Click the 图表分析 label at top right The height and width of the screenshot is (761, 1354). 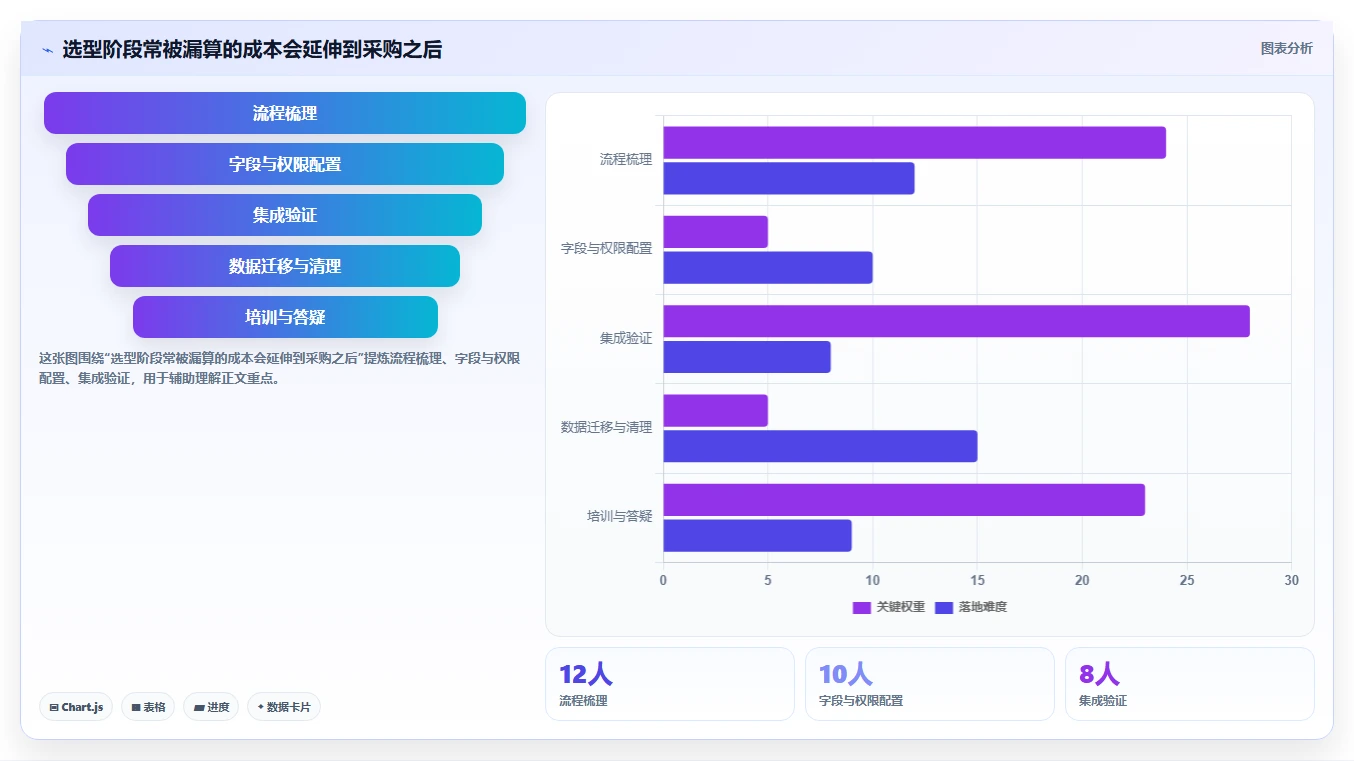pyautogui.click(x=1286, y=49)
